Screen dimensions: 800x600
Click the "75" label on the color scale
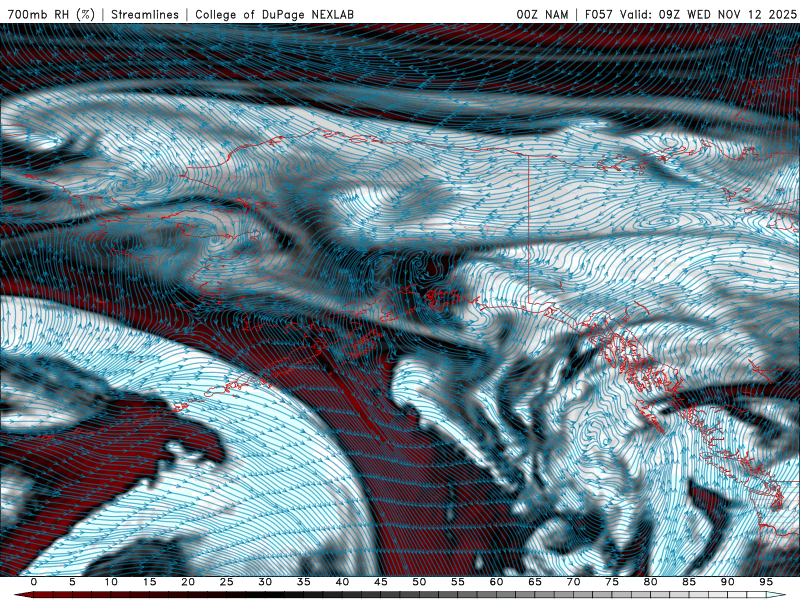(612, 582)
